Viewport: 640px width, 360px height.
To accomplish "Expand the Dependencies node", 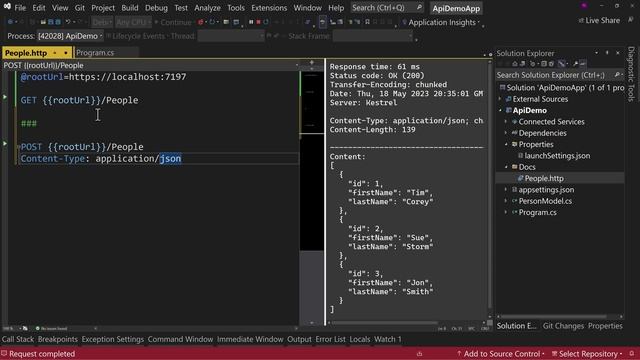I will (506, 133).
